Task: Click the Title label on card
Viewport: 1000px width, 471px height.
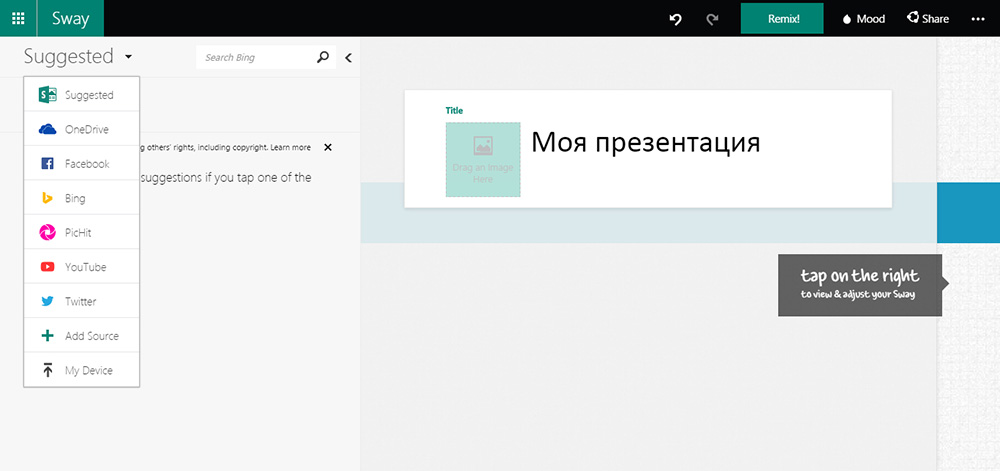Action: (454, 110)
